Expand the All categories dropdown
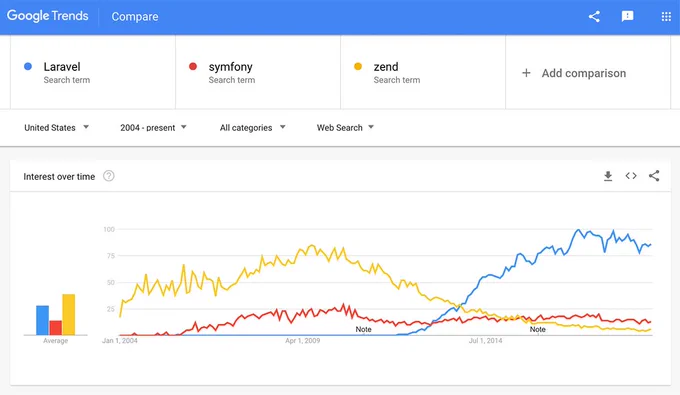The height and width of the screenshot is (395, 680). pyautogui.click(x=252, y=127)
